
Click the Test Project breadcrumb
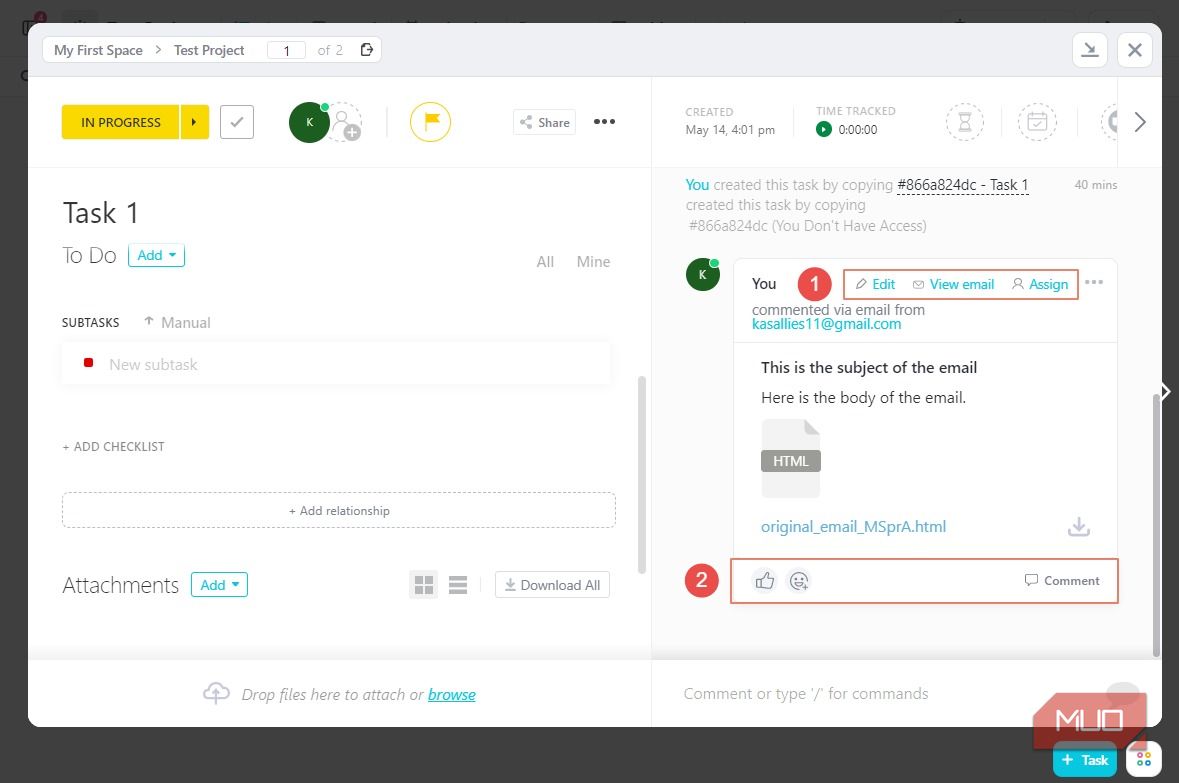(x=209, y=50)
